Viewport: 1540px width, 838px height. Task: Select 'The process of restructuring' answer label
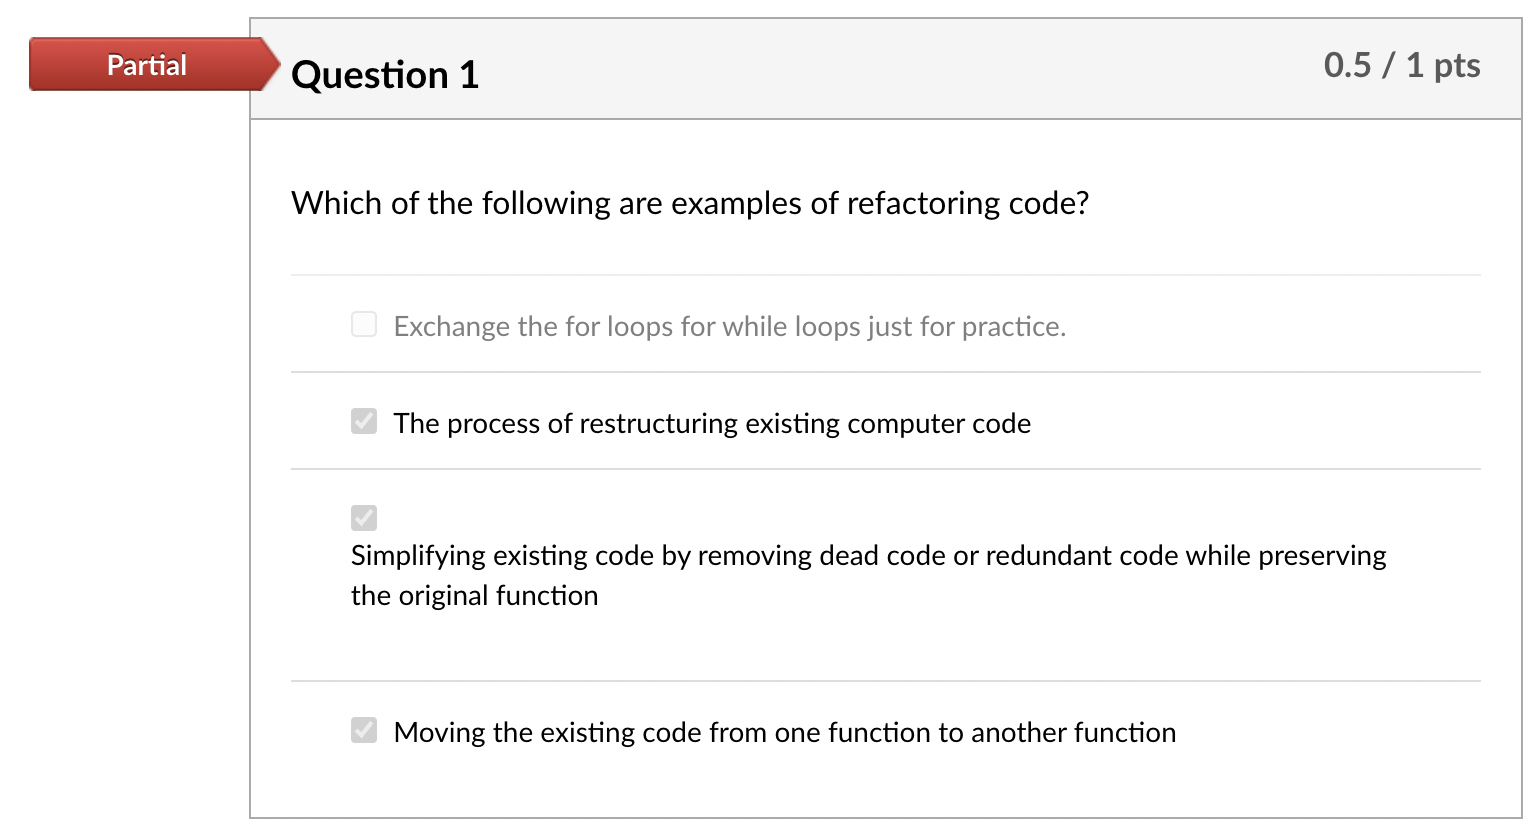712,423
